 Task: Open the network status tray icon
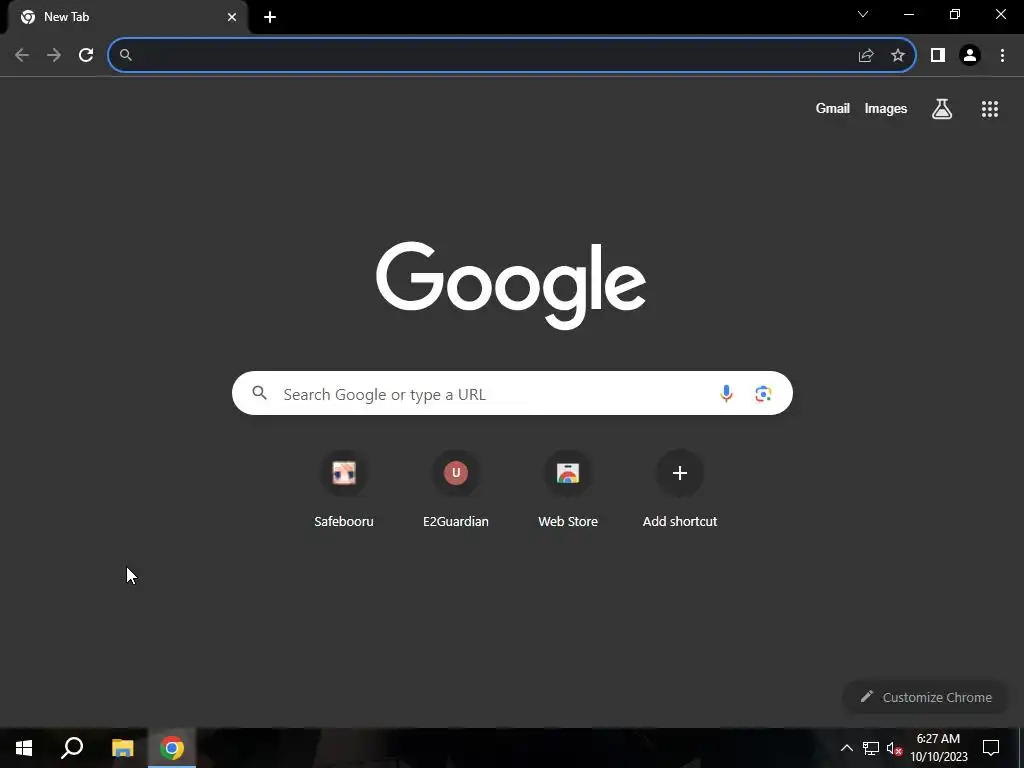871,748
